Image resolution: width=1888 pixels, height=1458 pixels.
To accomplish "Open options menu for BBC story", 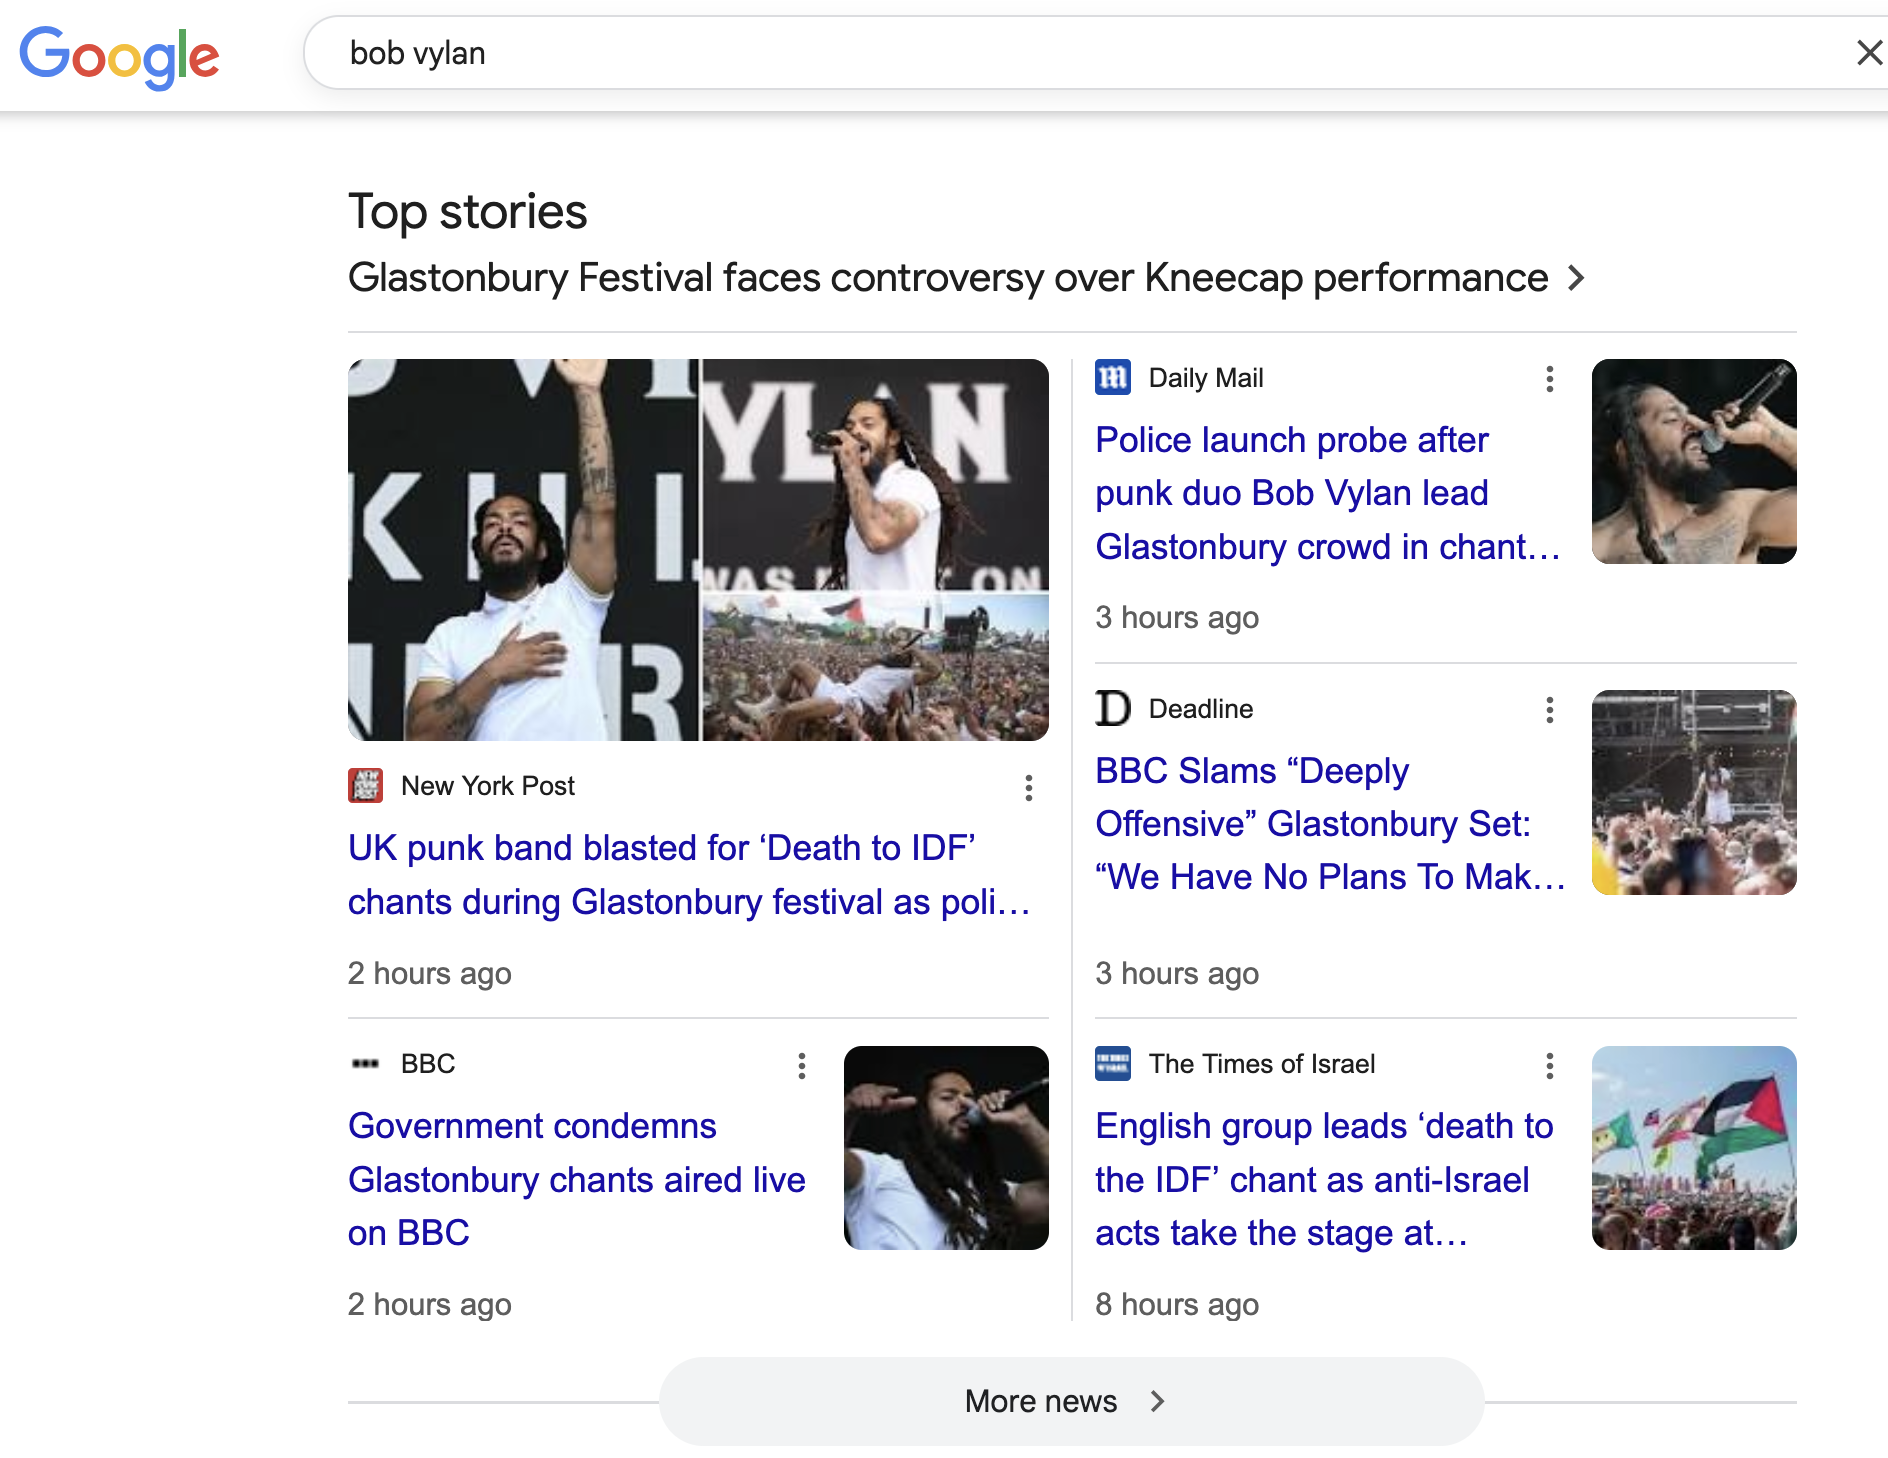I will pos(801,1065).
